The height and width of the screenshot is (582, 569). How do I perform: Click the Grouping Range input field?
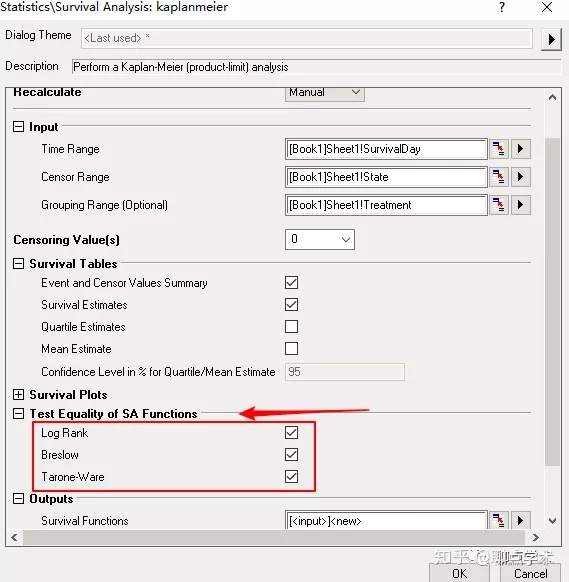[386, 205]
